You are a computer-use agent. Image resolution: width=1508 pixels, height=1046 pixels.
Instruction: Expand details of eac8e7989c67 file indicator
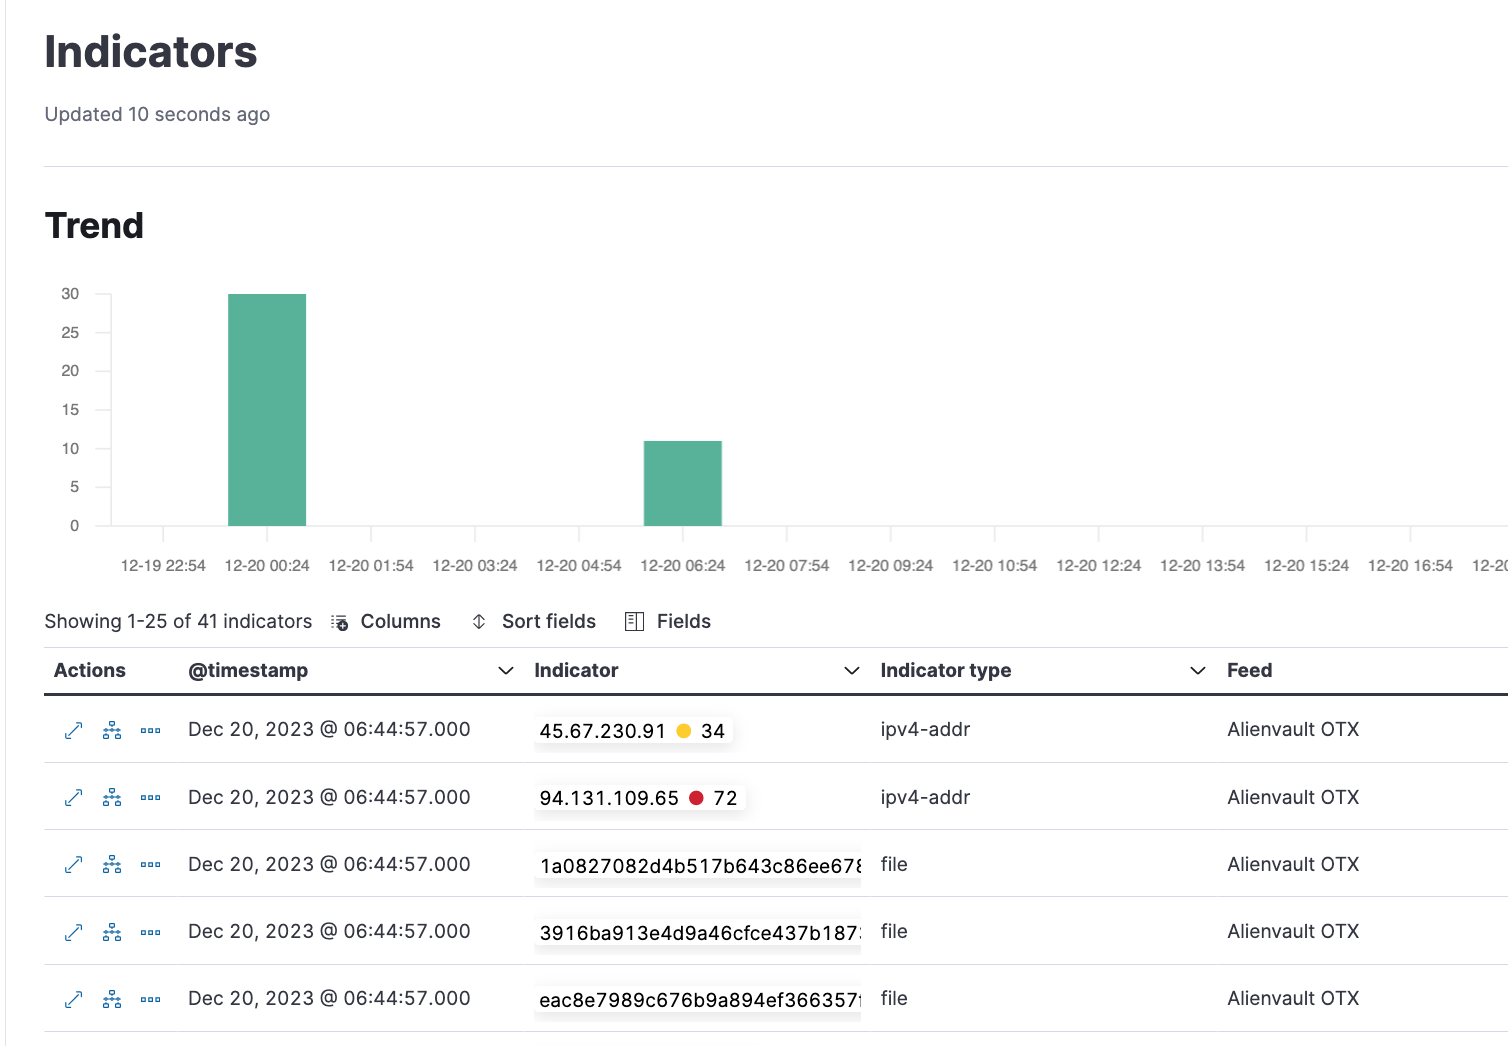(73, 999)
